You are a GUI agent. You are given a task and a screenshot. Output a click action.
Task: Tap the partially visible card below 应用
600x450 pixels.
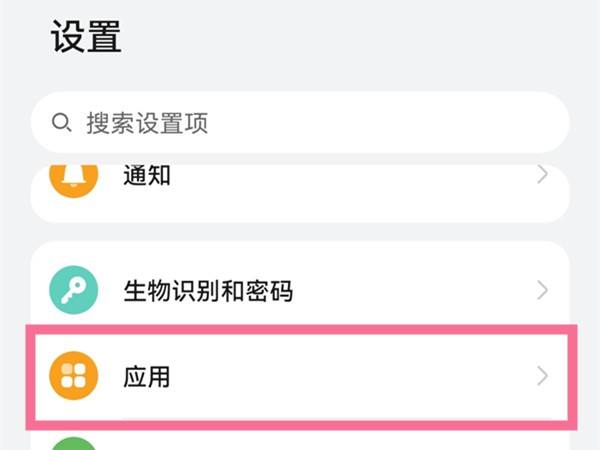pos(300,442)
